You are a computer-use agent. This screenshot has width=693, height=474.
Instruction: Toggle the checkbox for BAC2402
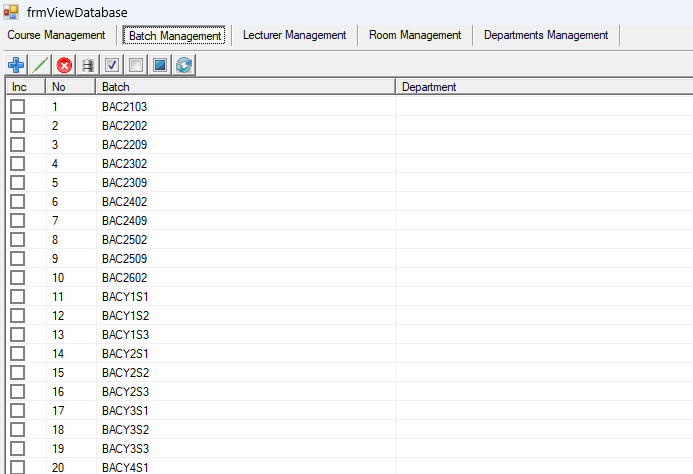[x=18, y=202]
